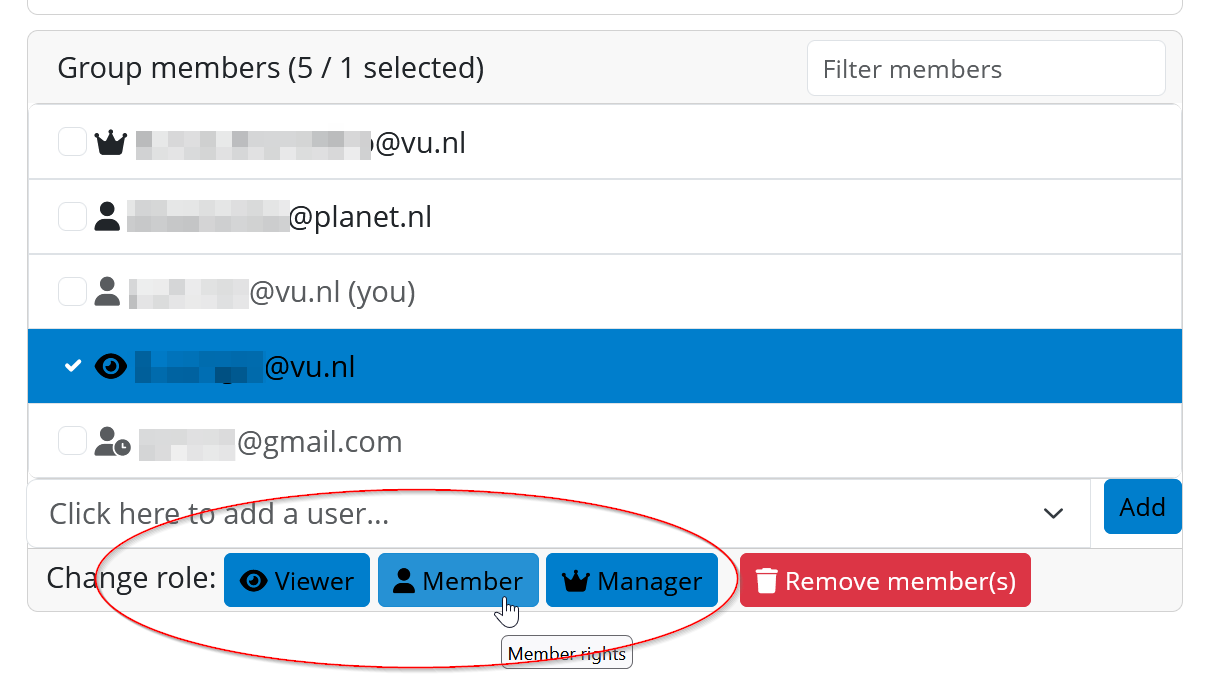Click the "Group members" panel heading

270,68
